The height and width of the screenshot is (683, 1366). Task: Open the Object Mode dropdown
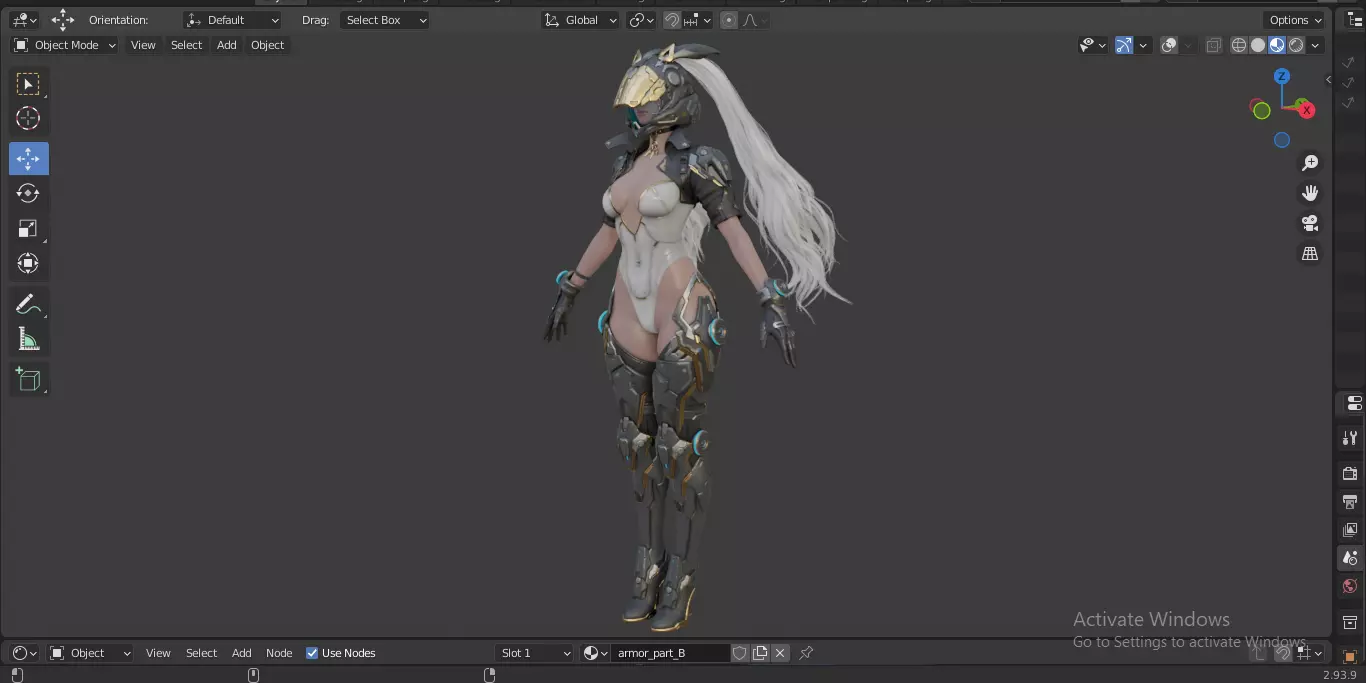[65, 45]
